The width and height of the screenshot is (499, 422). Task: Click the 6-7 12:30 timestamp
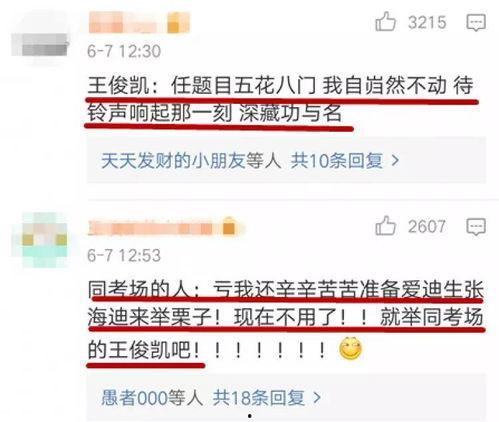point(124,51)
